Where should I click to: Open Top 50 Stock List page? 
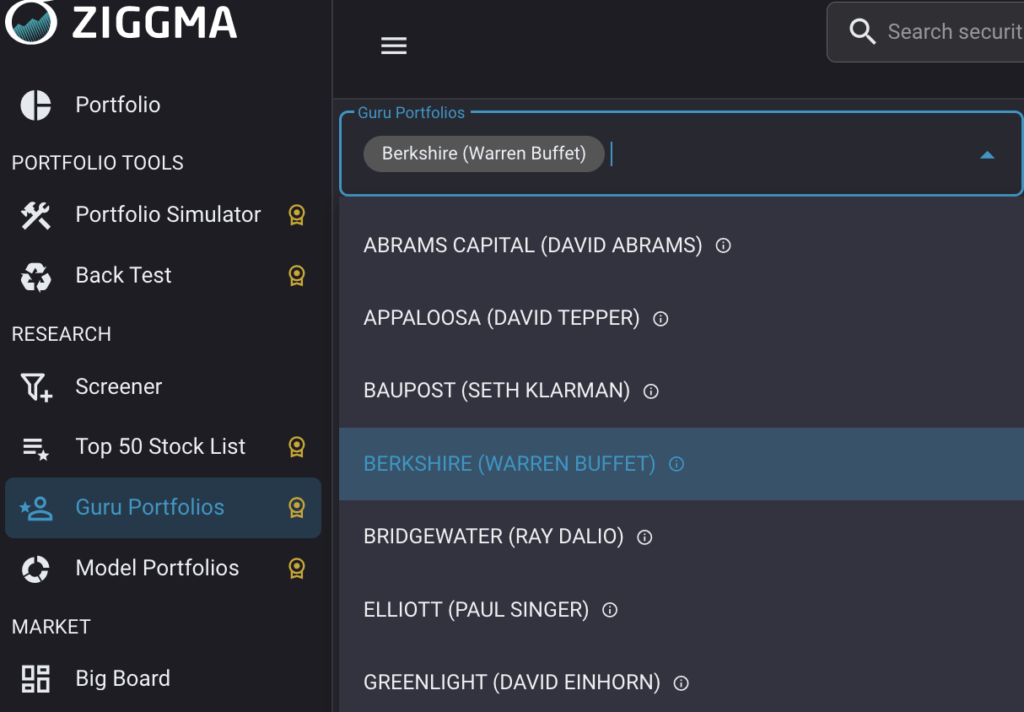tap(160, 447)
